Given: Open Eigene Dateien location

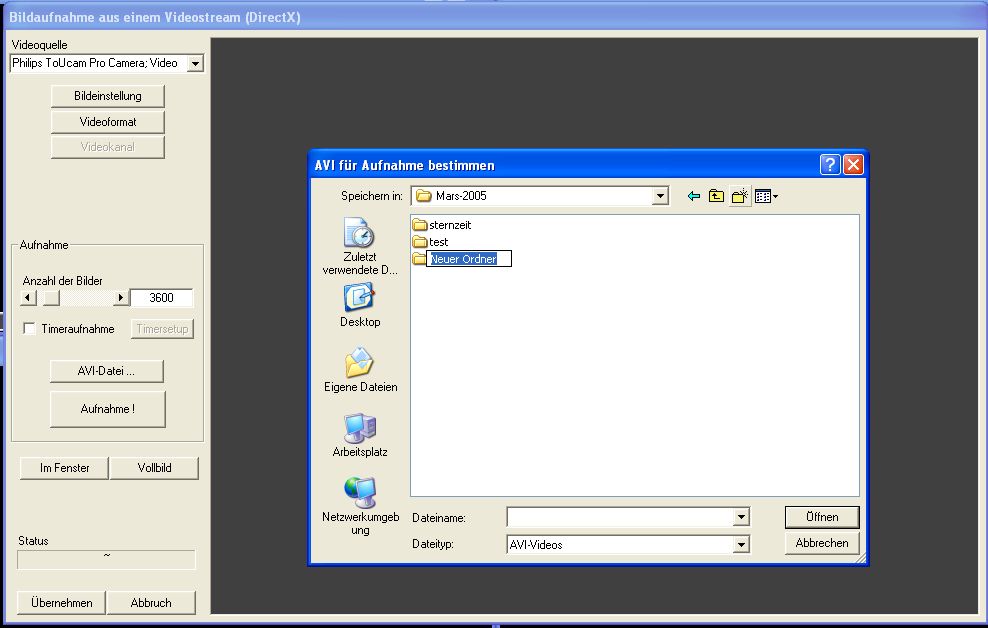Looking at the screenshot, I should [x=360, y=370].
